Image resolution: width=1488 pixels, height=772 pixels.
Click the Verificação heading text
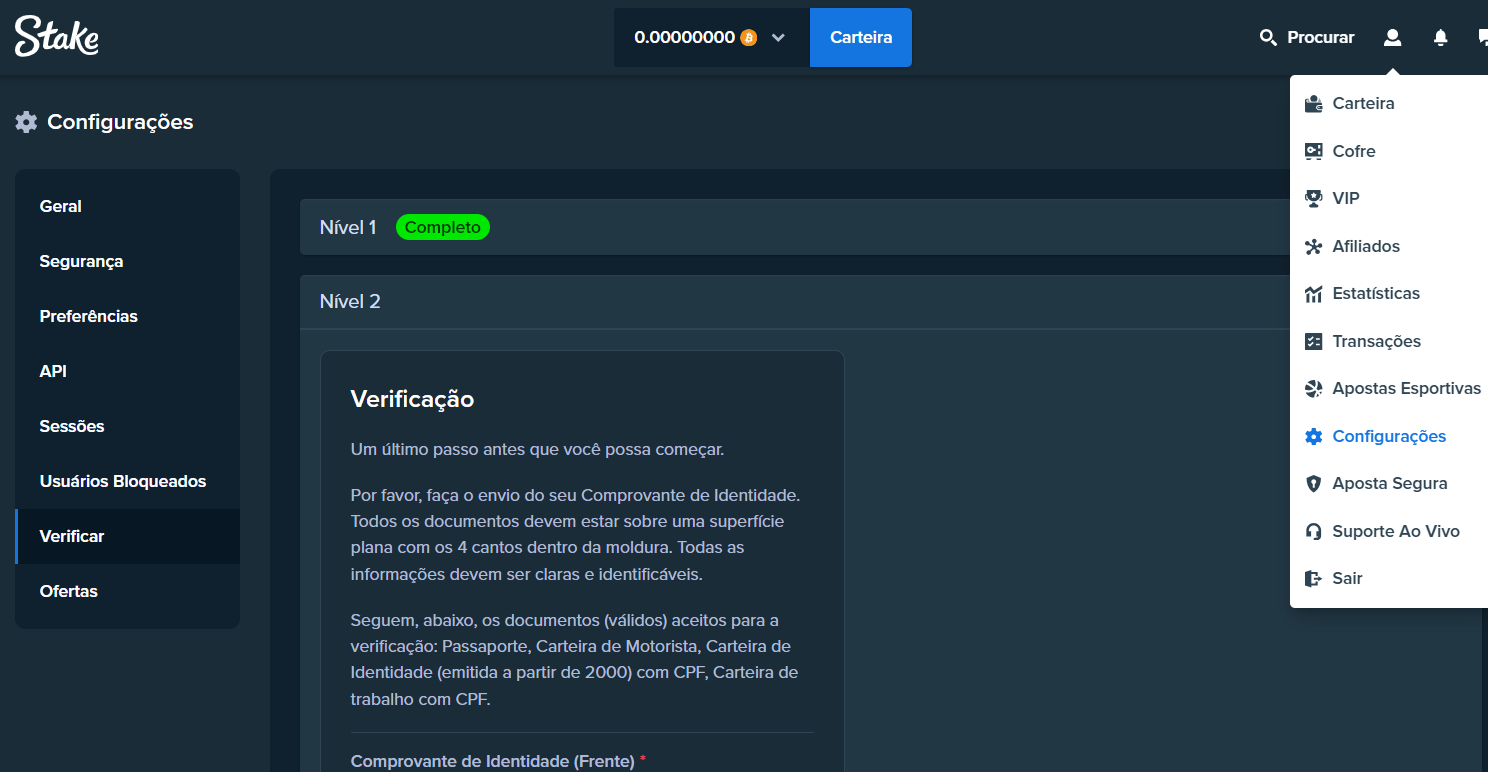pyautogui.click(x=412, y=399)
